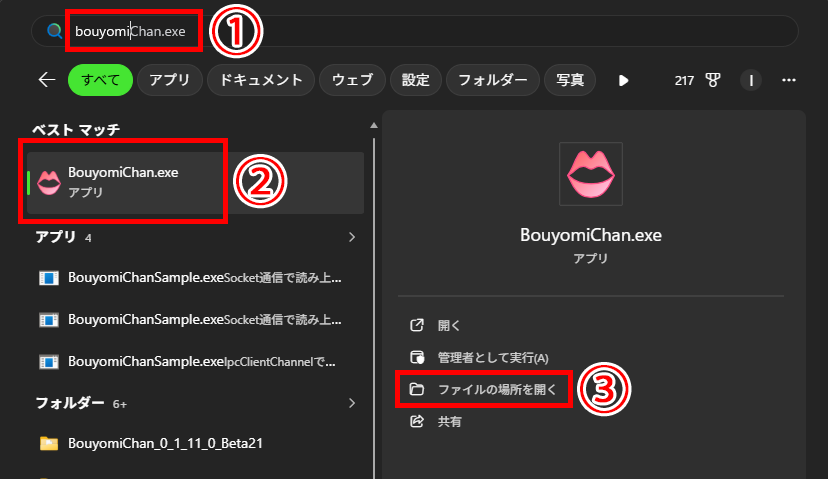Click the folder icon of BouyomiChan_0_1_11_0_Beta21

(49, 443)
